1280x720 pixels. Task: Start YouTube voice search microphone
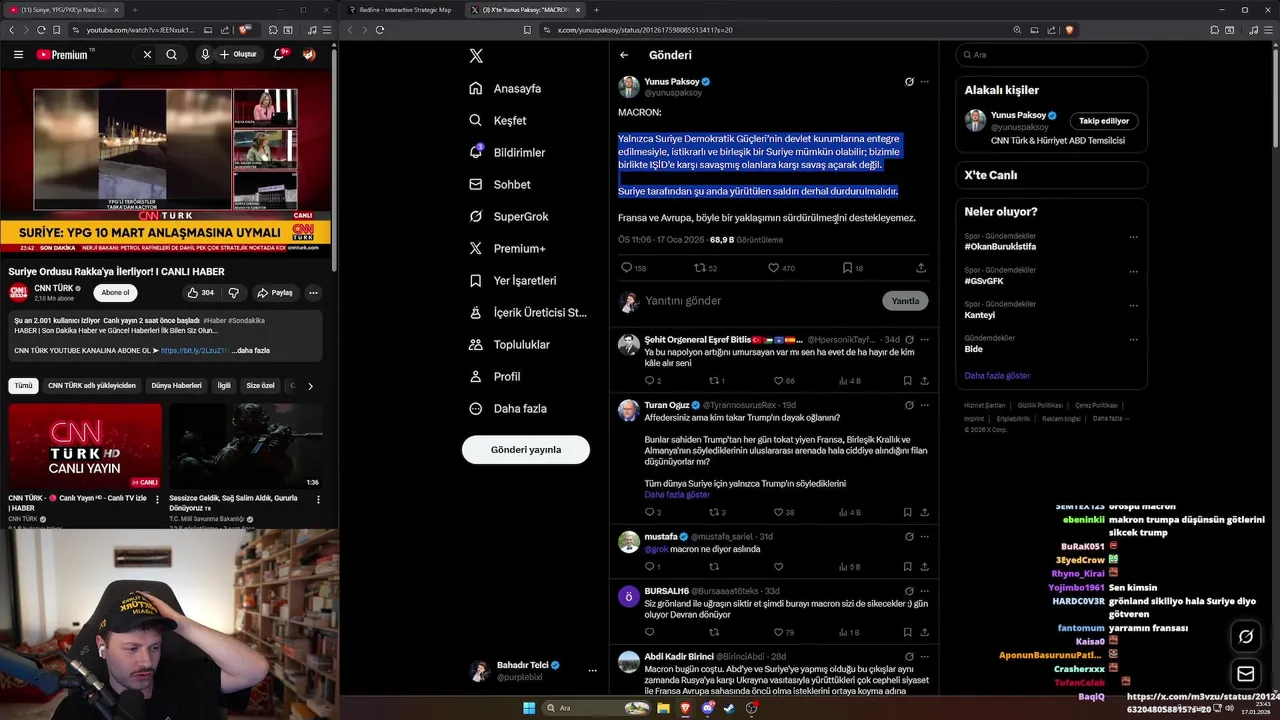tap(205, 55)
